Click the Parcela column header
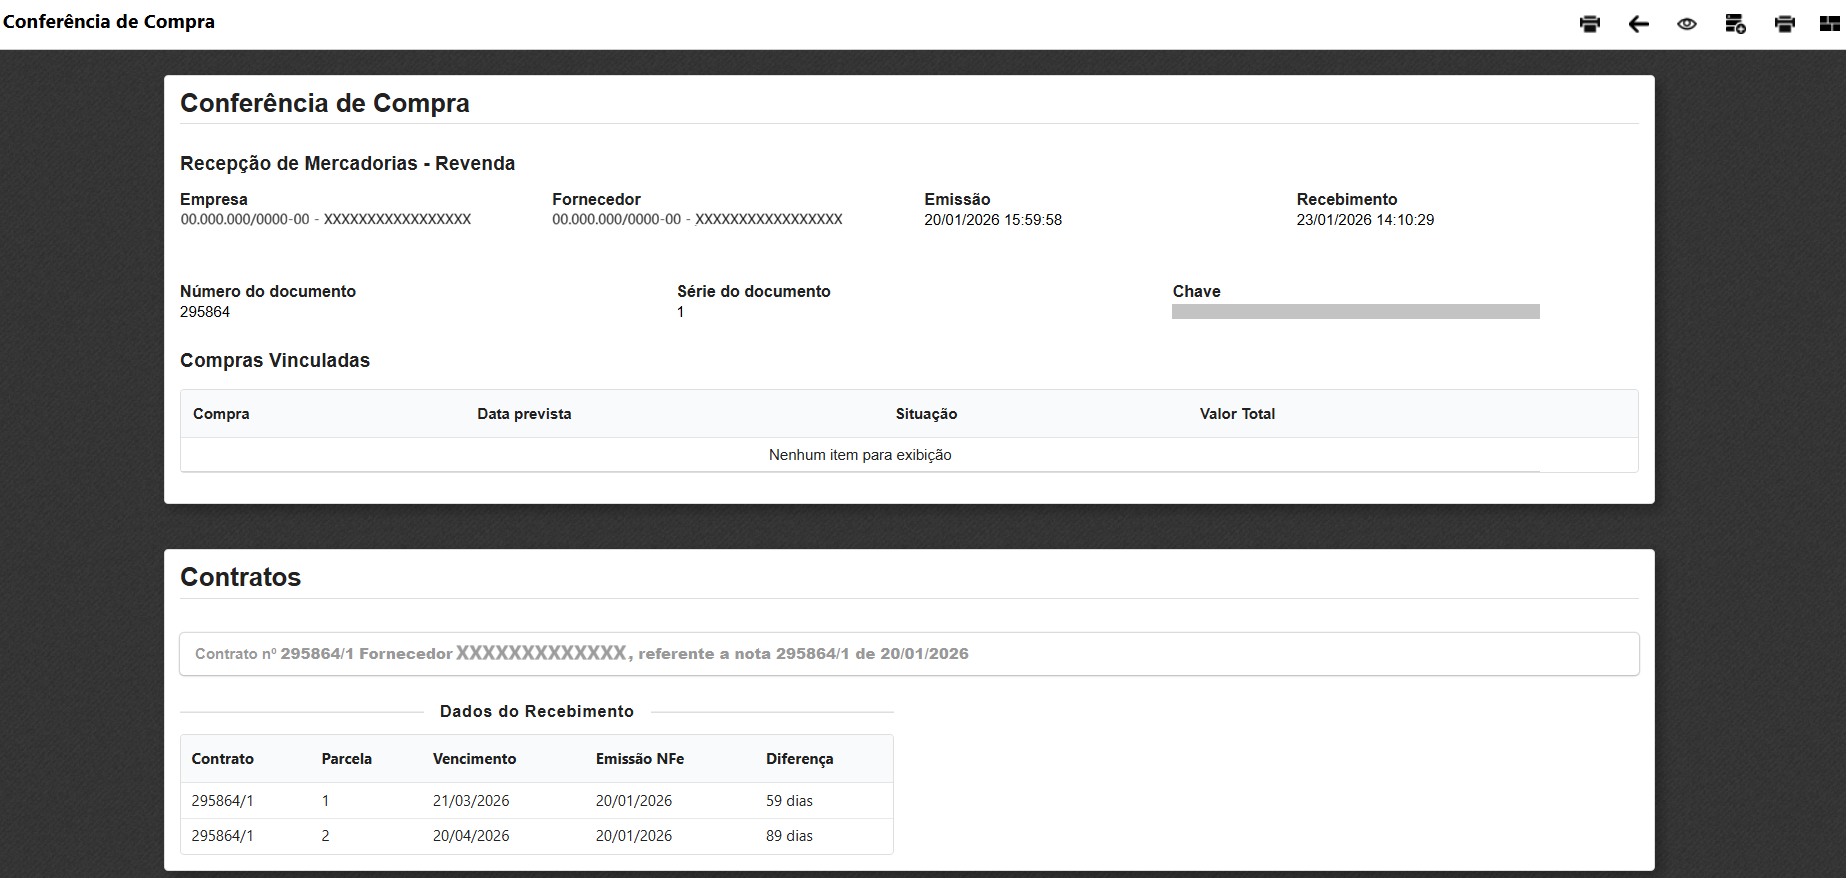 point(346,759)
